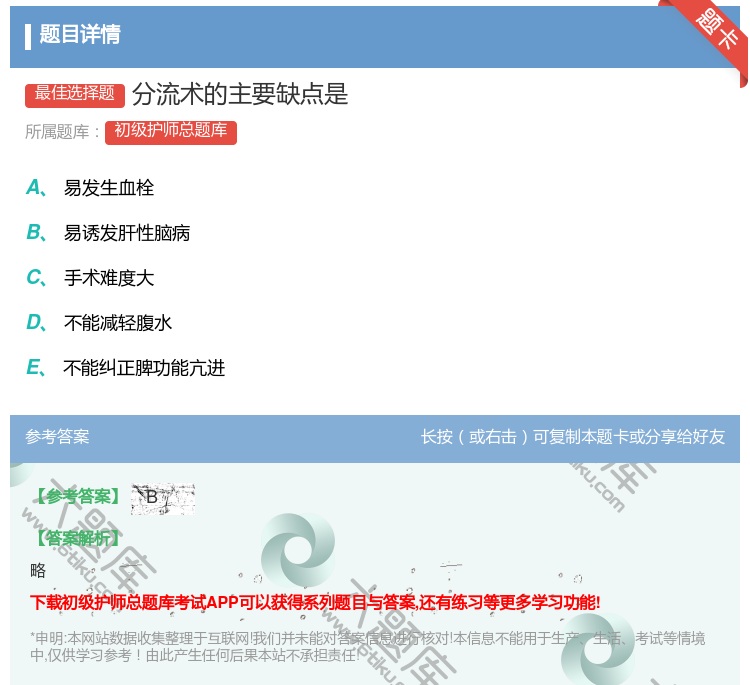Click the question text 分流术的主要缺点是
The height and width of the screenshot is (685, 750).
coord(240,94)
